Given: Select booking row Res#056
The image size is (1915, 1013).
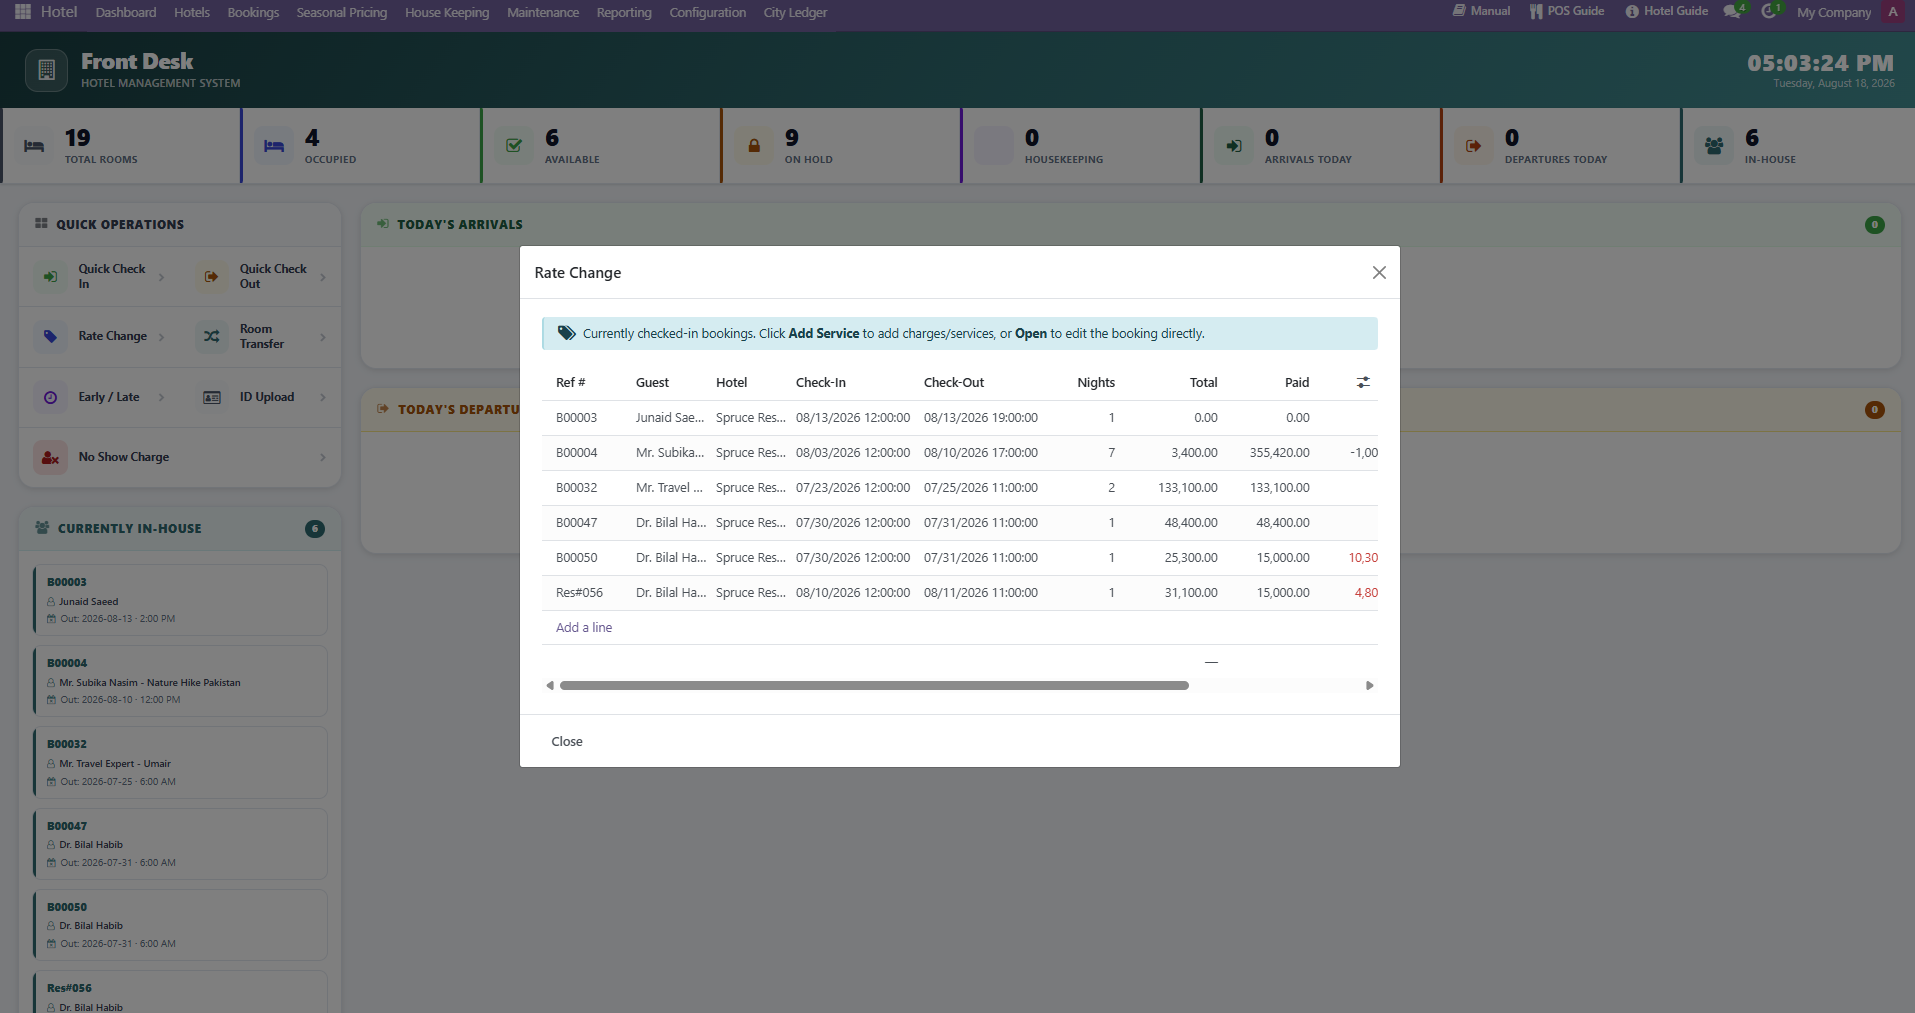Looking at the screenshot, I should 960,593.
